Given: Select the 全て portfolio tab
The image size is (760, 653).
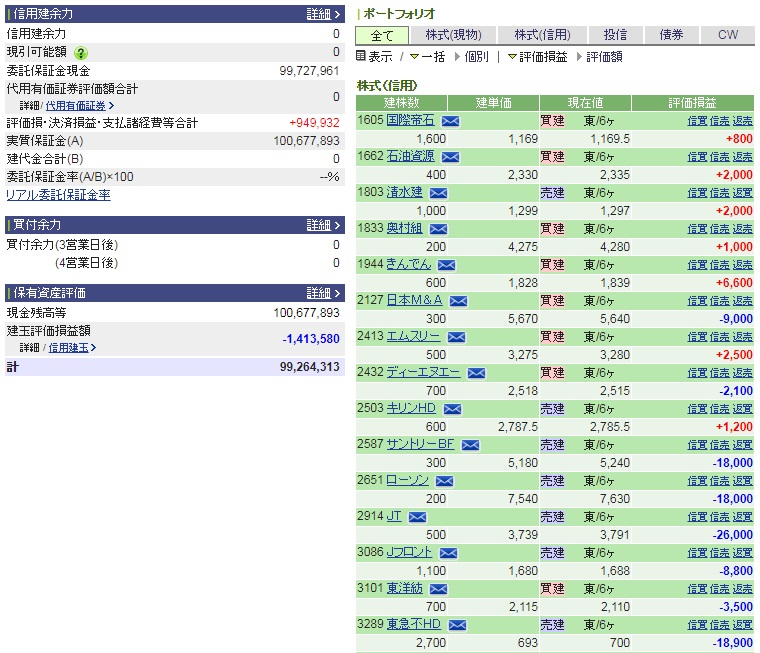Looking at the screenshot, I should [382, 35].
